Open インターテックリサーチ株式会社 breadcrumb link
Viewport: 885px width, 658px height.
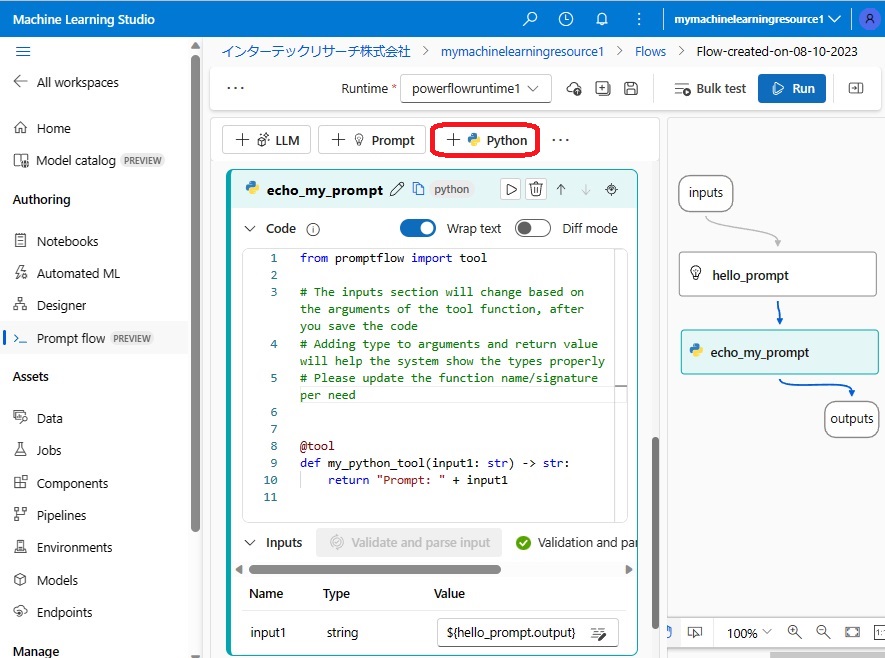tap(316, 52)
